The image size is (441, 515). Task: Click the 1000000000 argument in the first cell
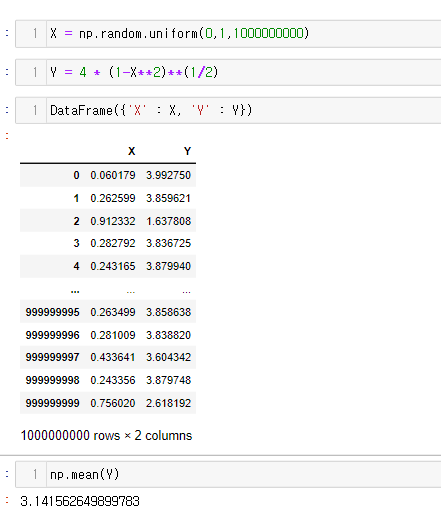(268, 33)
